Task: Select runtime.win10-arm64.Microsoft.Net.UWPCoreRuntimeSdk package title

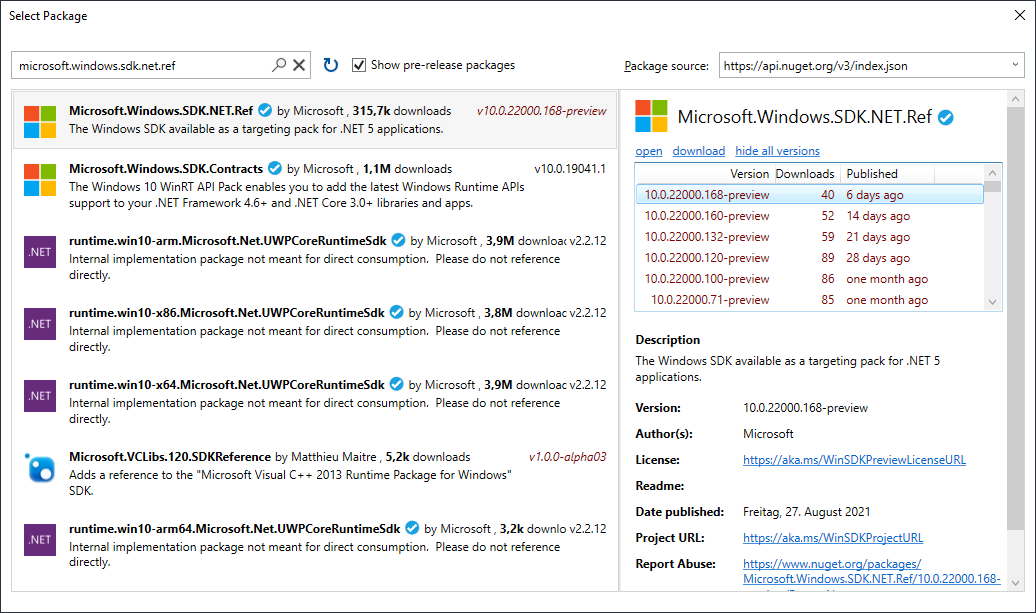Action: (235, 528)
